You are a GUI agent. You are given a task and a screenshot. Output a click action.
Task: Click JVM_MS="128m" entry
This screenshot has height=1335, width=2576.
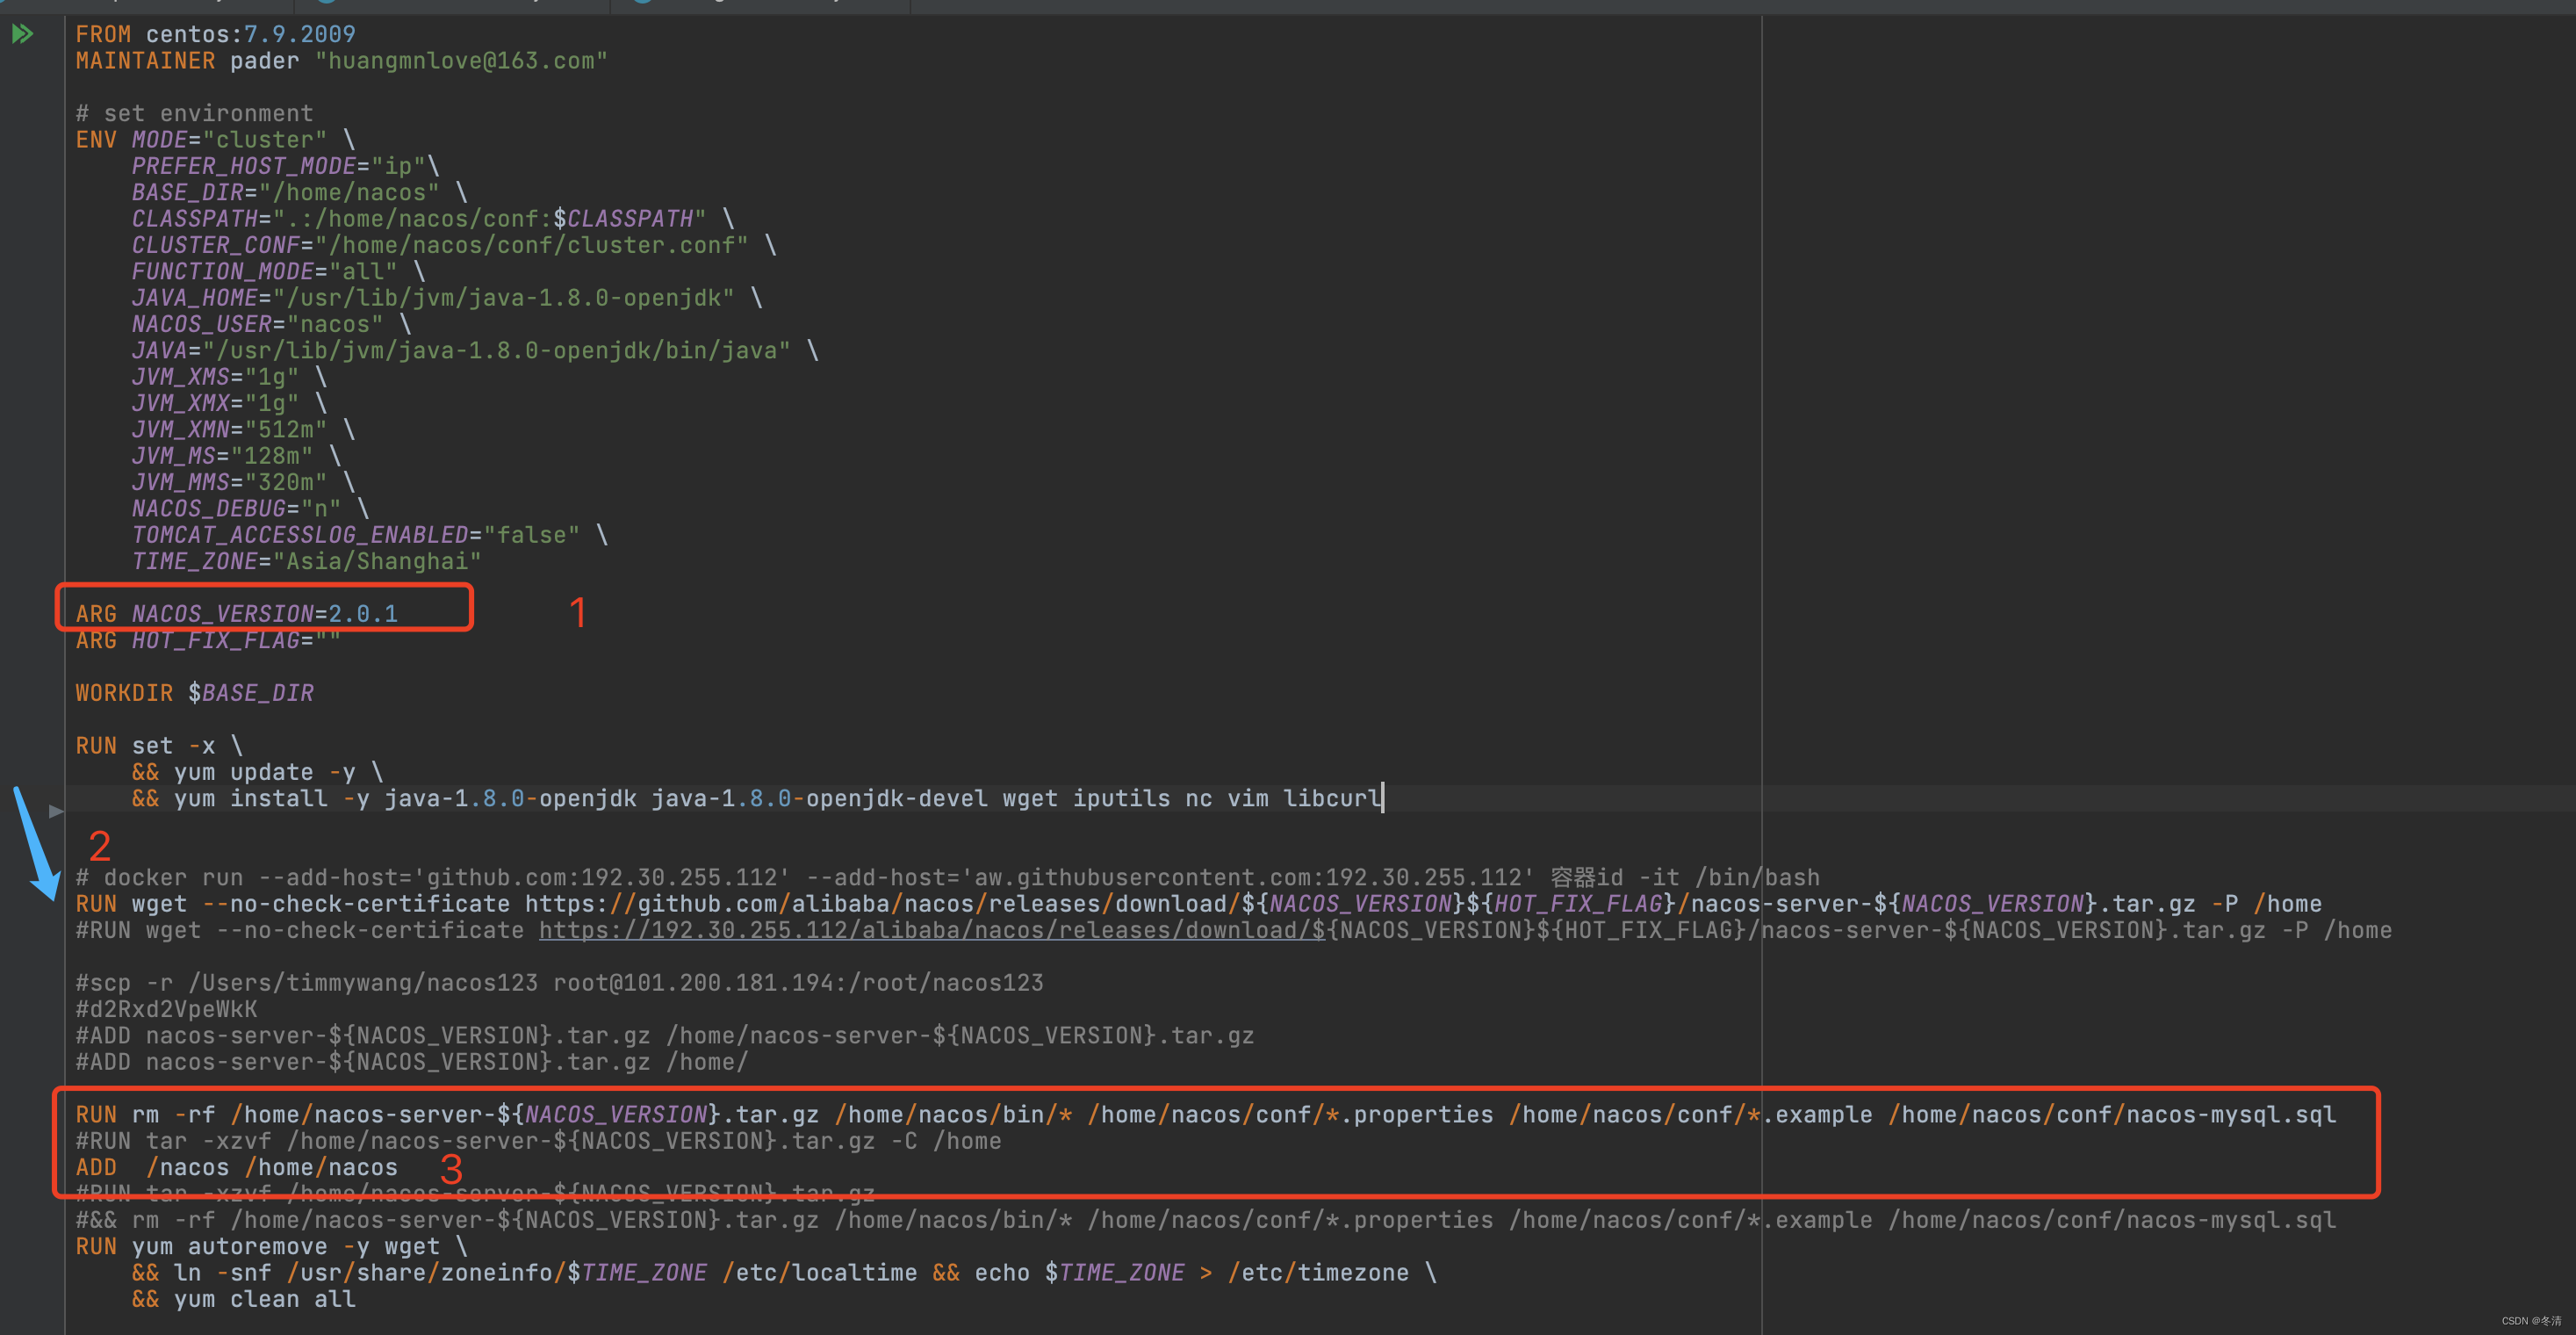point(236,456)
